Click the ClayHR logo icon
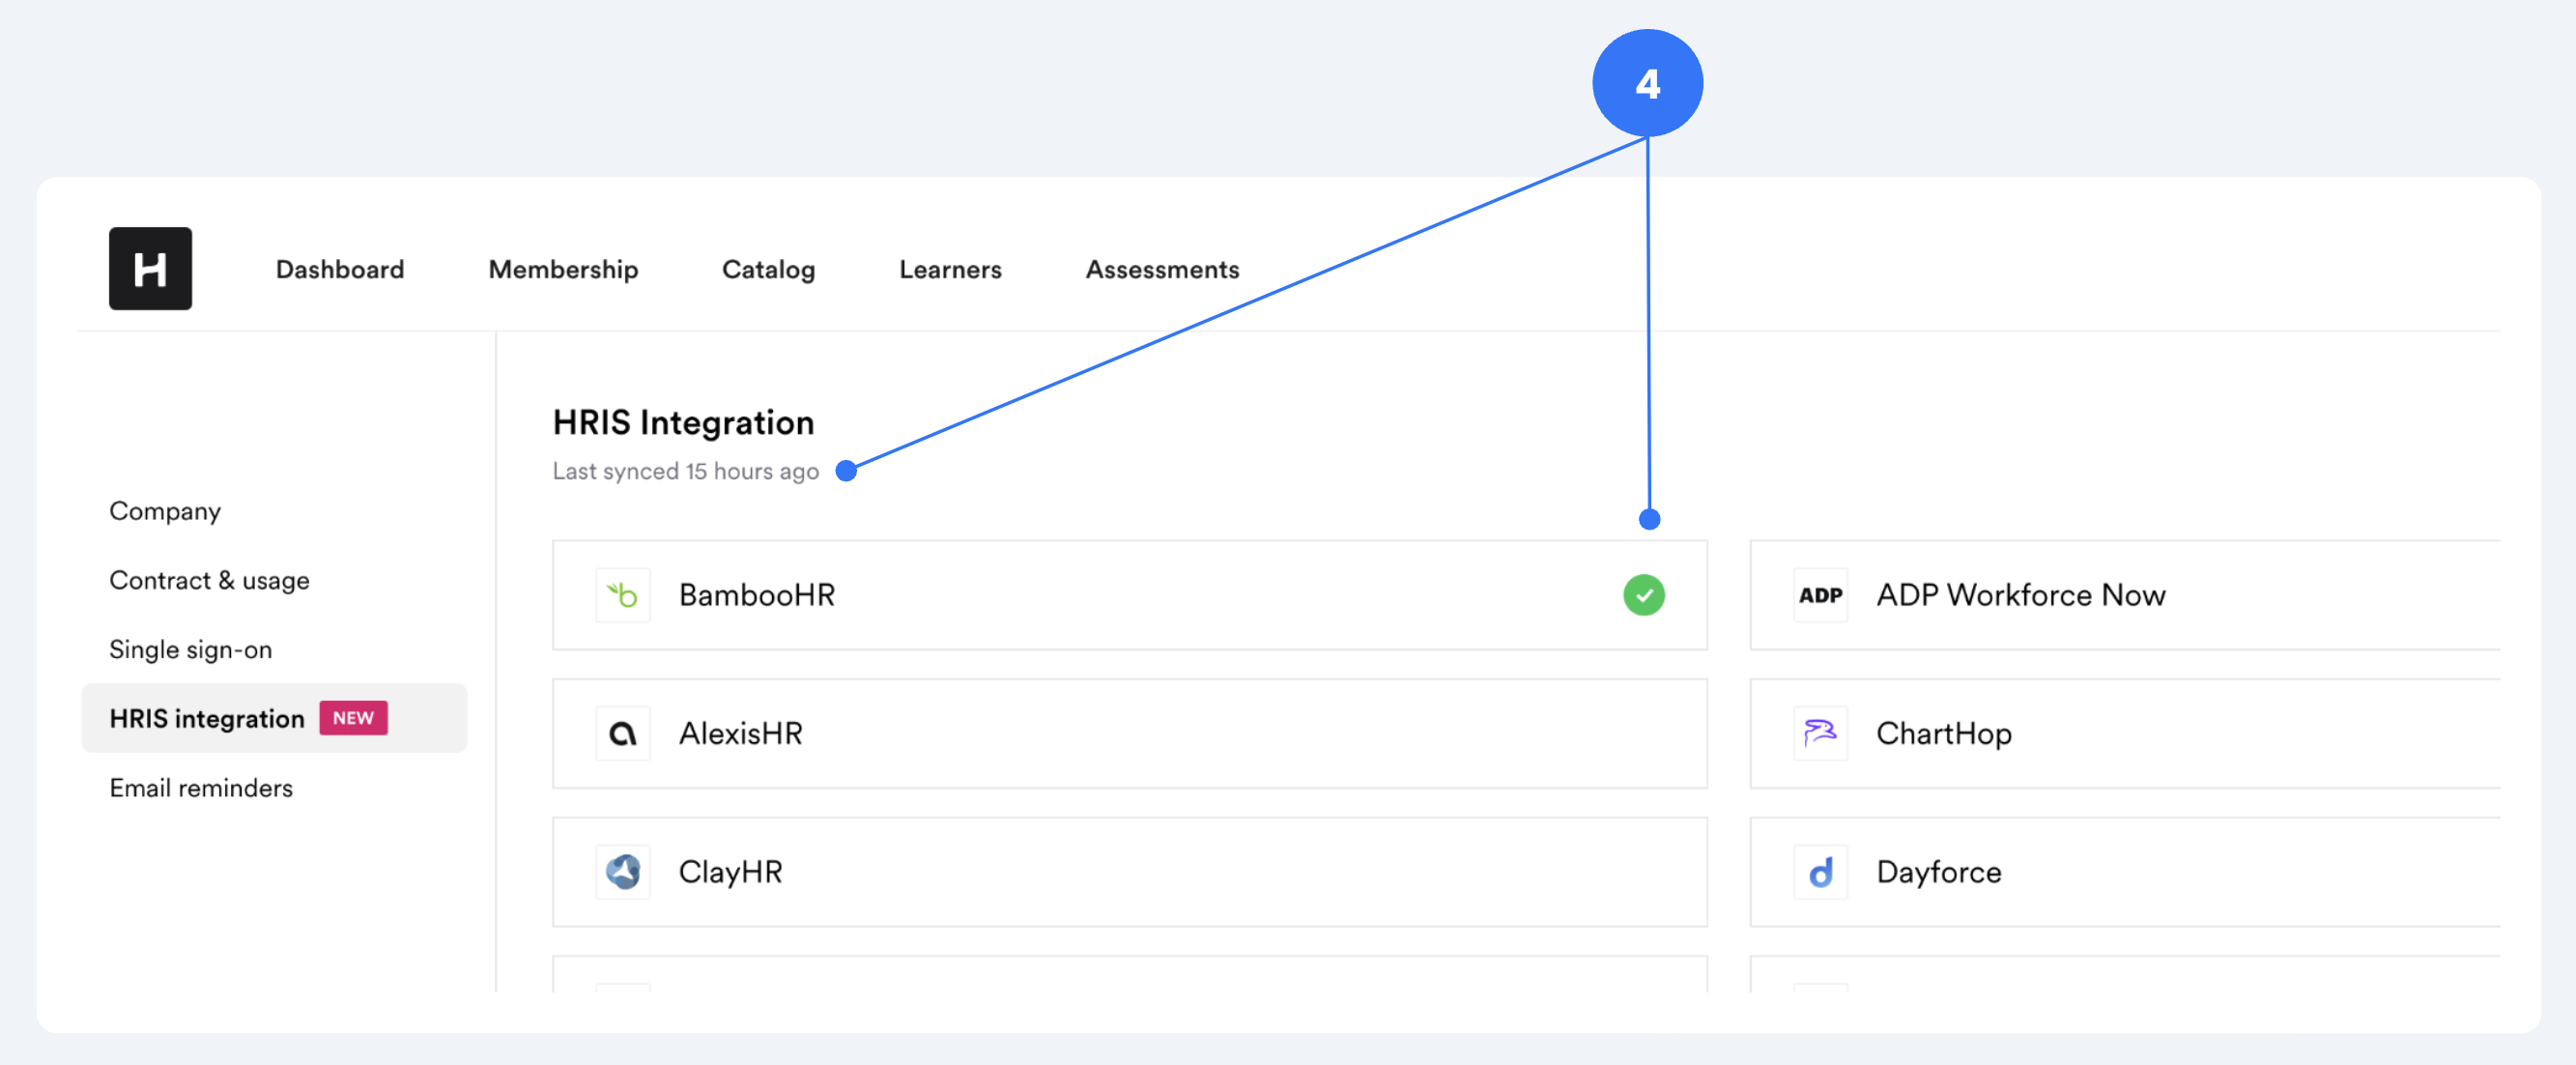2576x1065 pixels. coord(623,872)
